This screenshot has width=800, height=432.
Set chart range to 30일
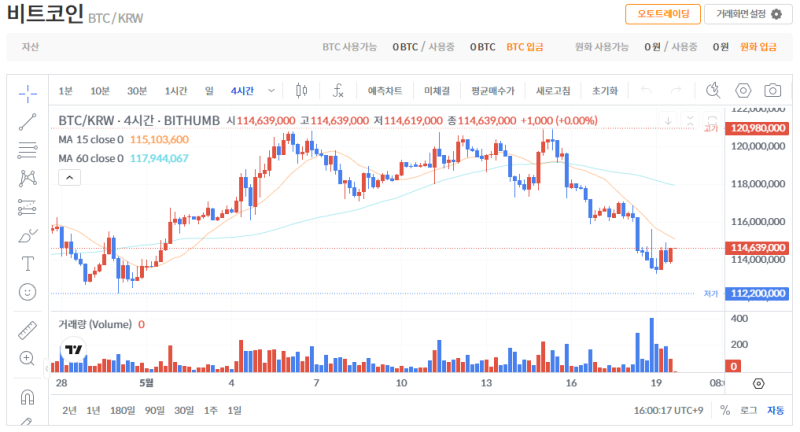coord(184,411)
